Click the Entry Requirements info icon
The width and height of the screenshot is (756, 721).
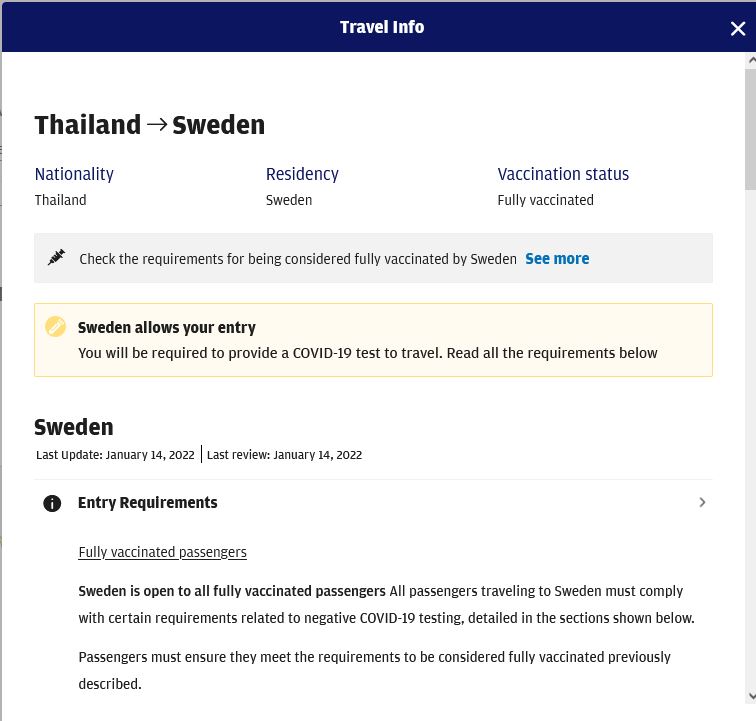(x=53, y=503)
